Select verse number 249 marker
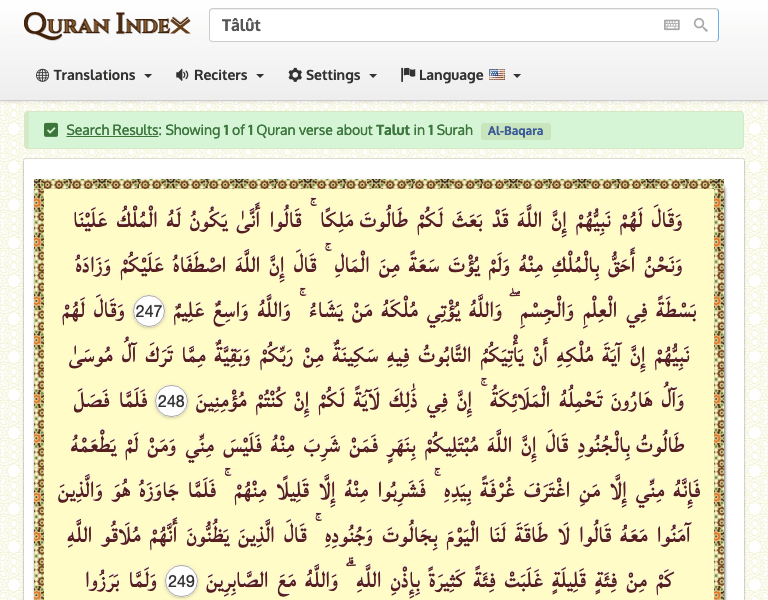Screen dimensions: 768x600 coord(181,582)
